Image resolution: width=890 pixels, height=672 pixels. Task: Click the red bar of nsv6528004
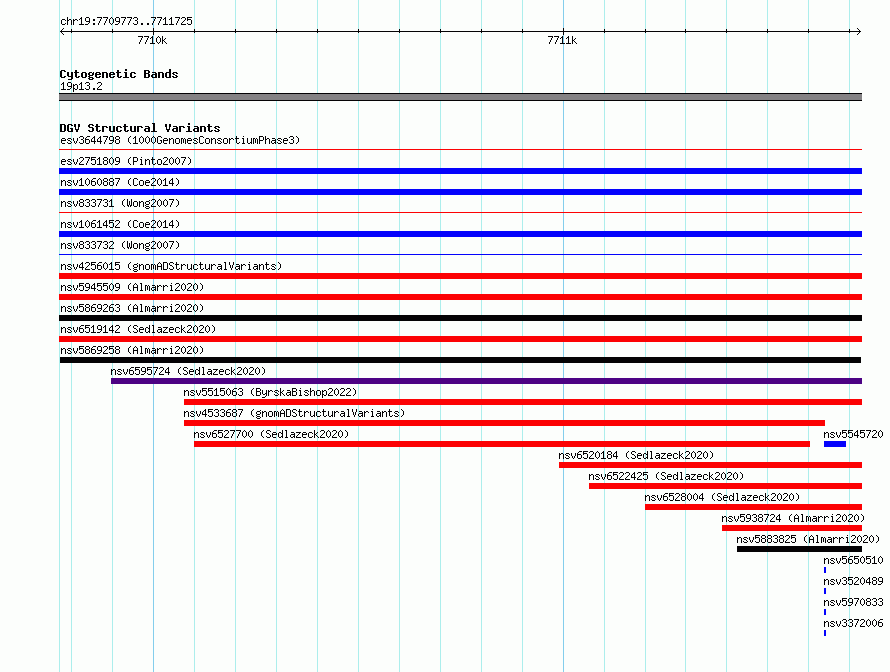coord(753,507)
